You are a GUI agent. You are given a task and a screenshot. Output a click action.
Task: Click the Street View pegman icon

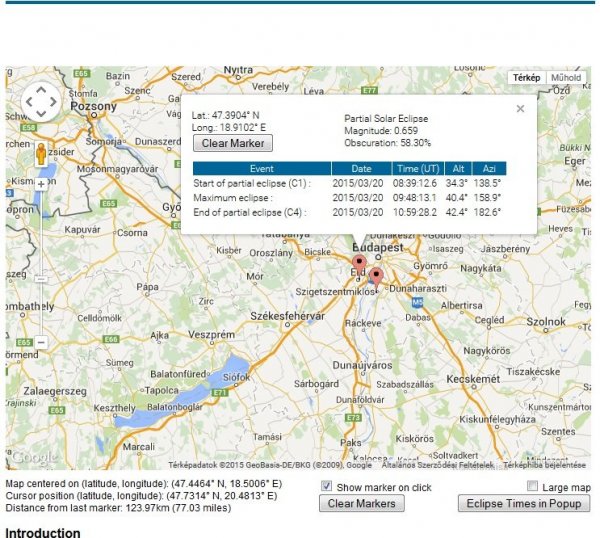[x=41, y=154]
